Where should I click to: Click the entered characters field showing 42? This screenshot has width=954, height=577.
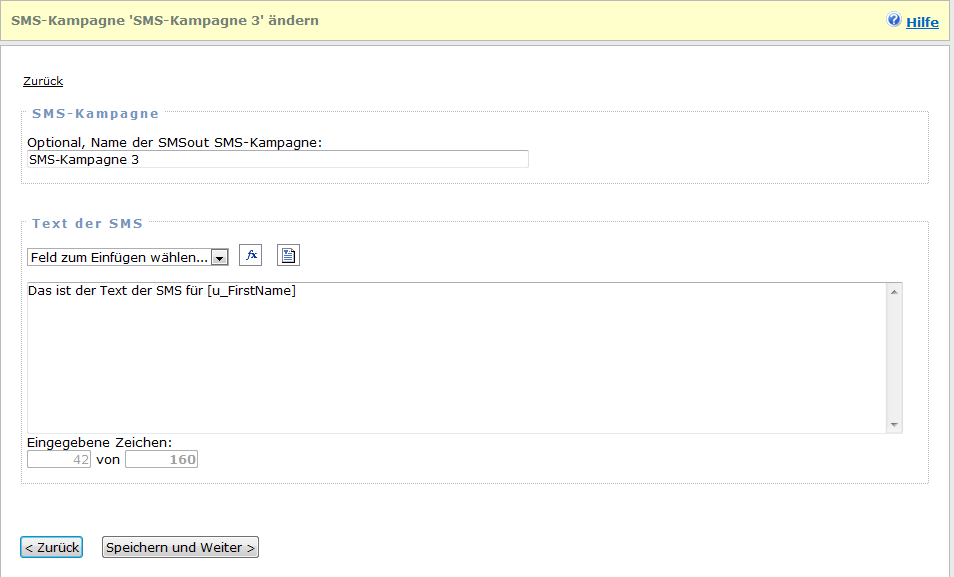(x=59, y=460)
